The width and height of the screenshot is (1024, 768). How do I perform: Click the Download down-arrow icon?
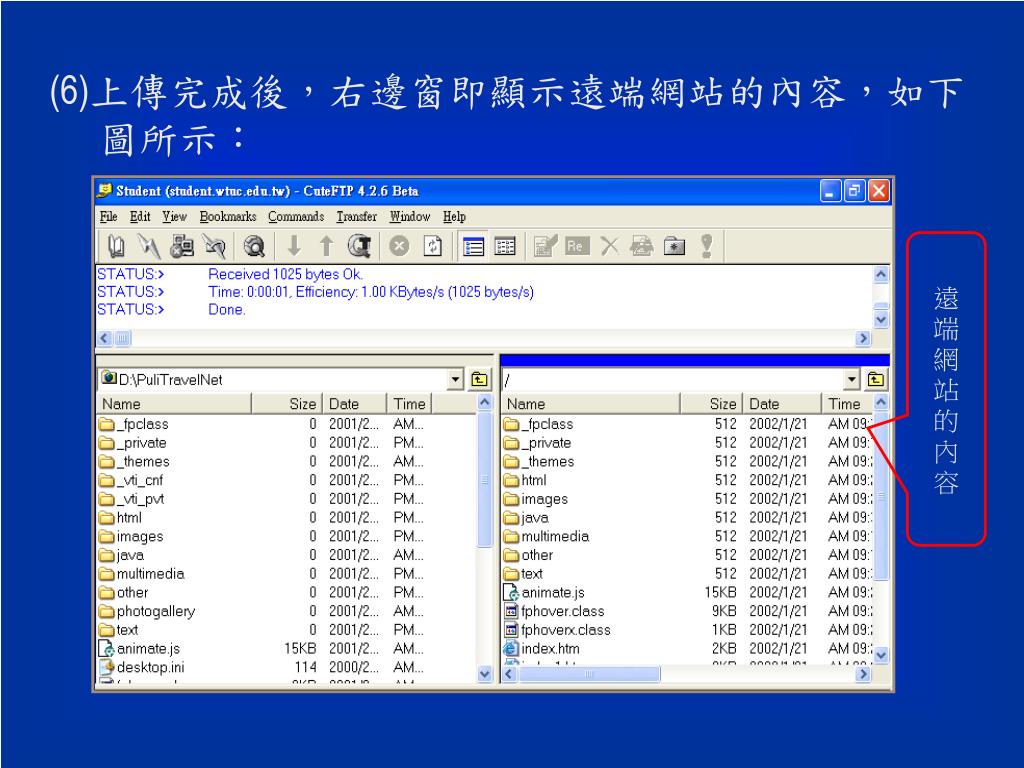pyautogui.click(x=295, y=246)
